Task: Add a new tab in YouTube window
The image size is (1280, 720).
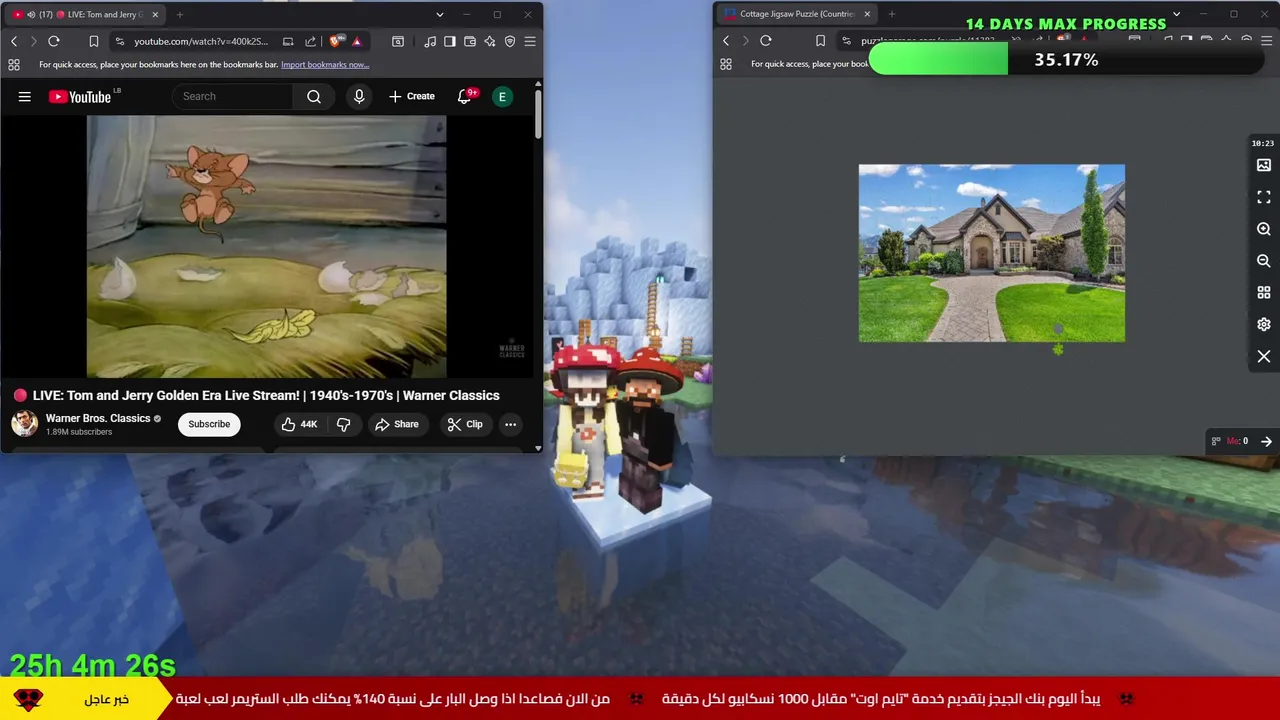Action: pyautogui.click(x=180, y=14)
